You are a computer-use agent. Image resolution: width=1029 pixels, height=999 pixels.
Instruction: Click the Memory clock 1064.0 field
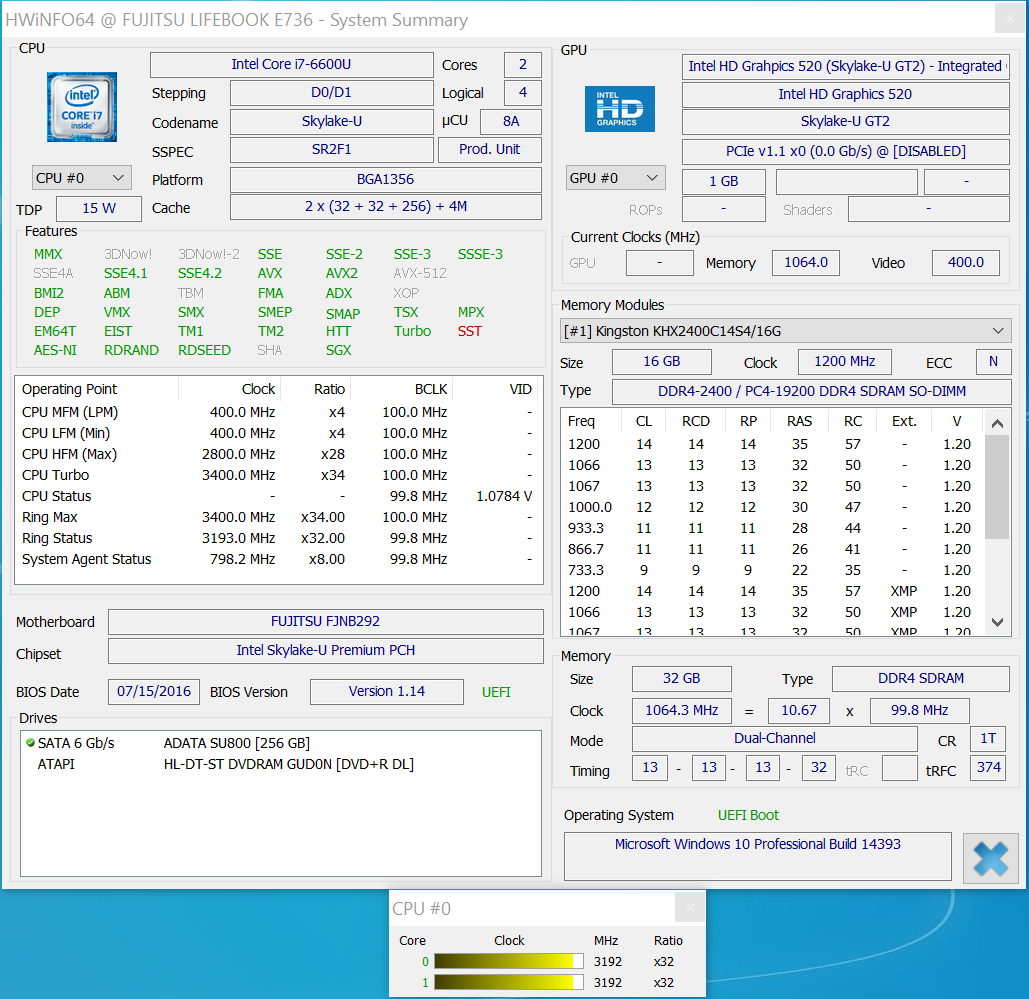[x=806, y=263]
